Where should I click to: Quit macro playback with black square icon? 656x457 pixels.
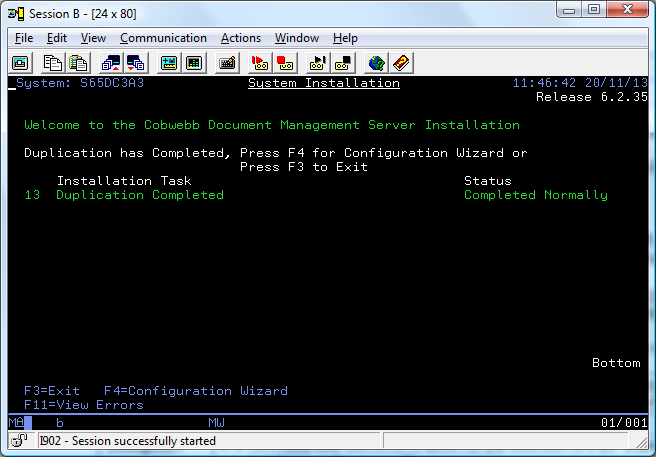click(x=343, y=63)
